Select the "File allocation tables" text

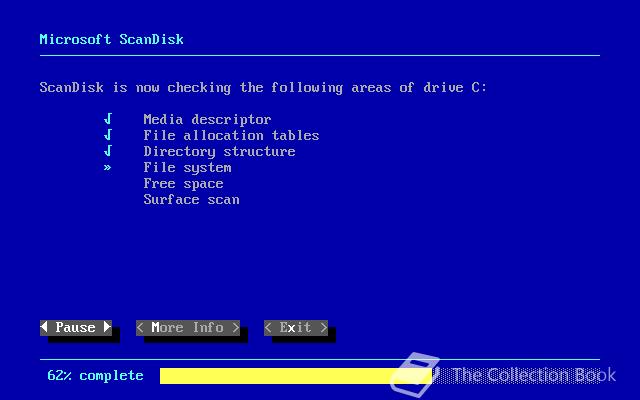click(x=231, y=135)
